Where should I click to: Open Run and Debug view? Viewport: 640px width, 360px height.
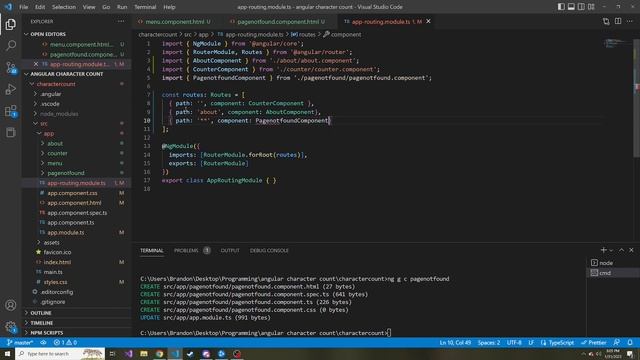click(x=11, y=89)
